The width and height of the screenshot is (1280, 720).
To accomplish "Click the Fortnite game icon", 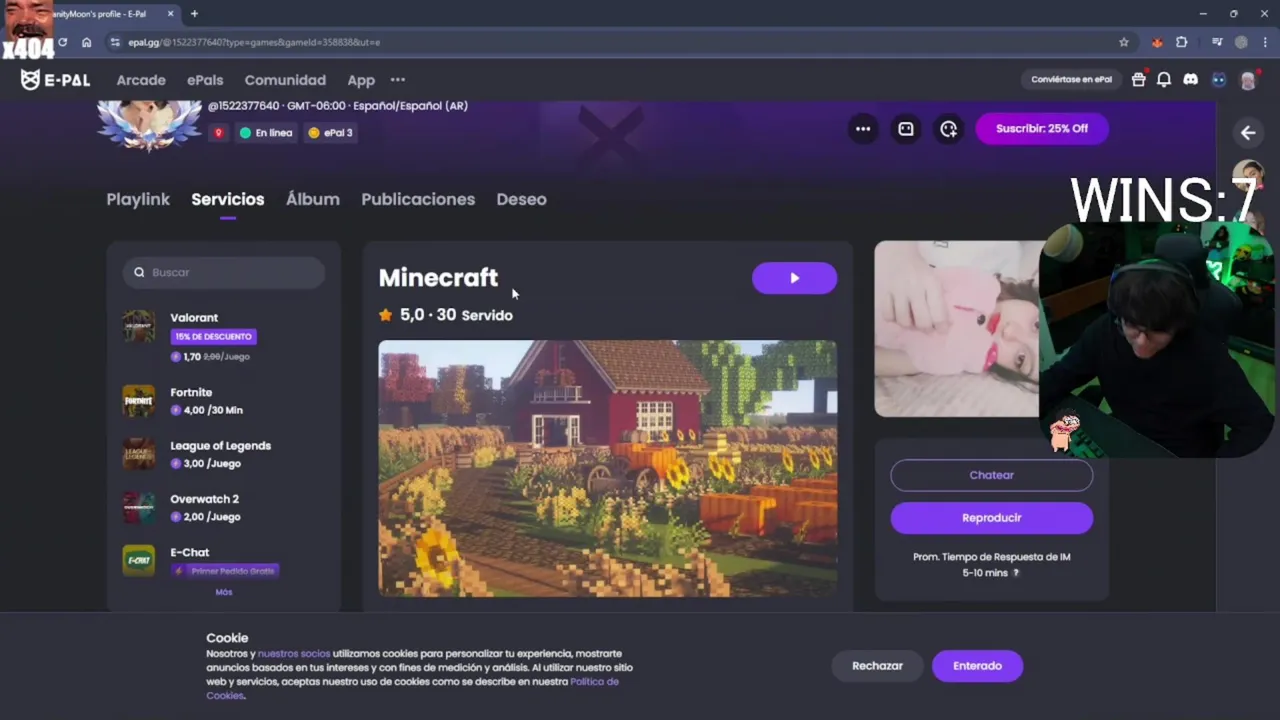I will [x=139, y=401].
